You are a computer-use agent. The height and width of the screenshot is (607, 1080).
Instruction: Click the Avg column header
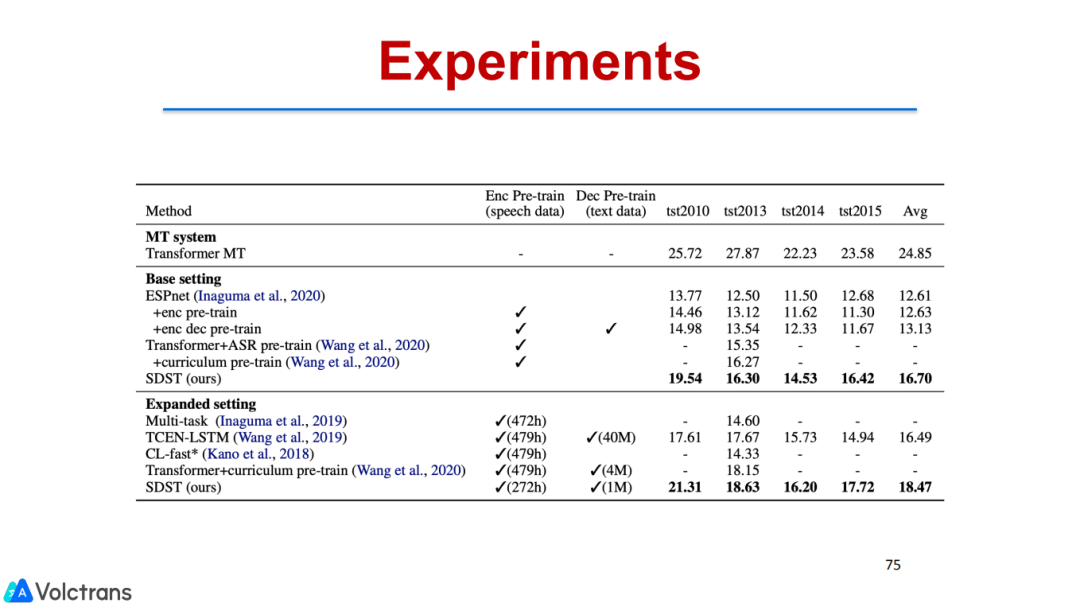(915, 212)
